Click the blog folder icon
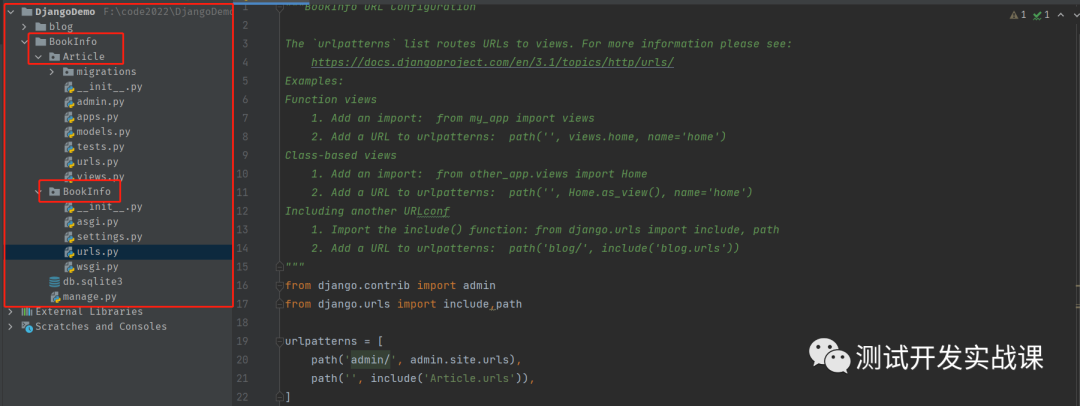This screenshot has height=406, width=1080. pyautogui.click(x=40, y=26)
